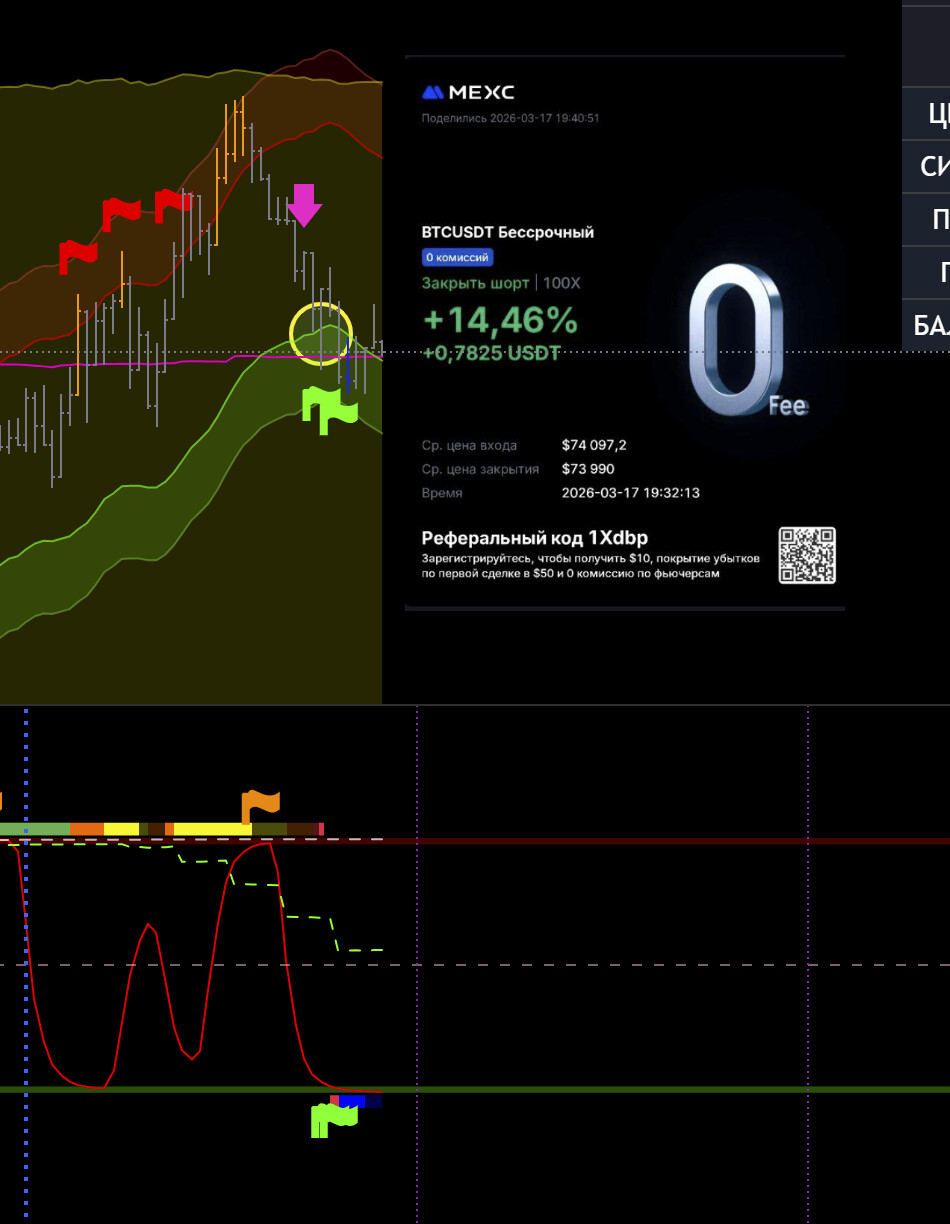Click the MEXC logo on the share card
This screenshot has height=1224, width=950.
468,93
